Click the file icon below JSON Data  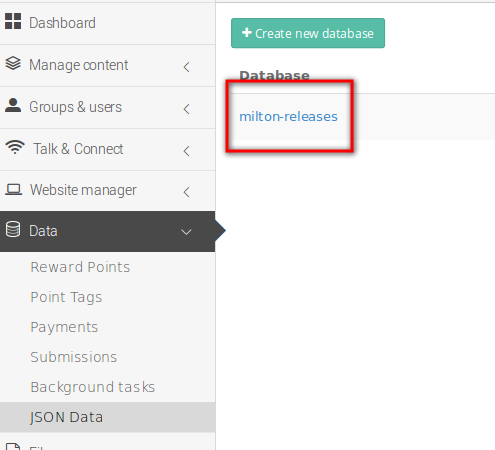pos(13,446)
